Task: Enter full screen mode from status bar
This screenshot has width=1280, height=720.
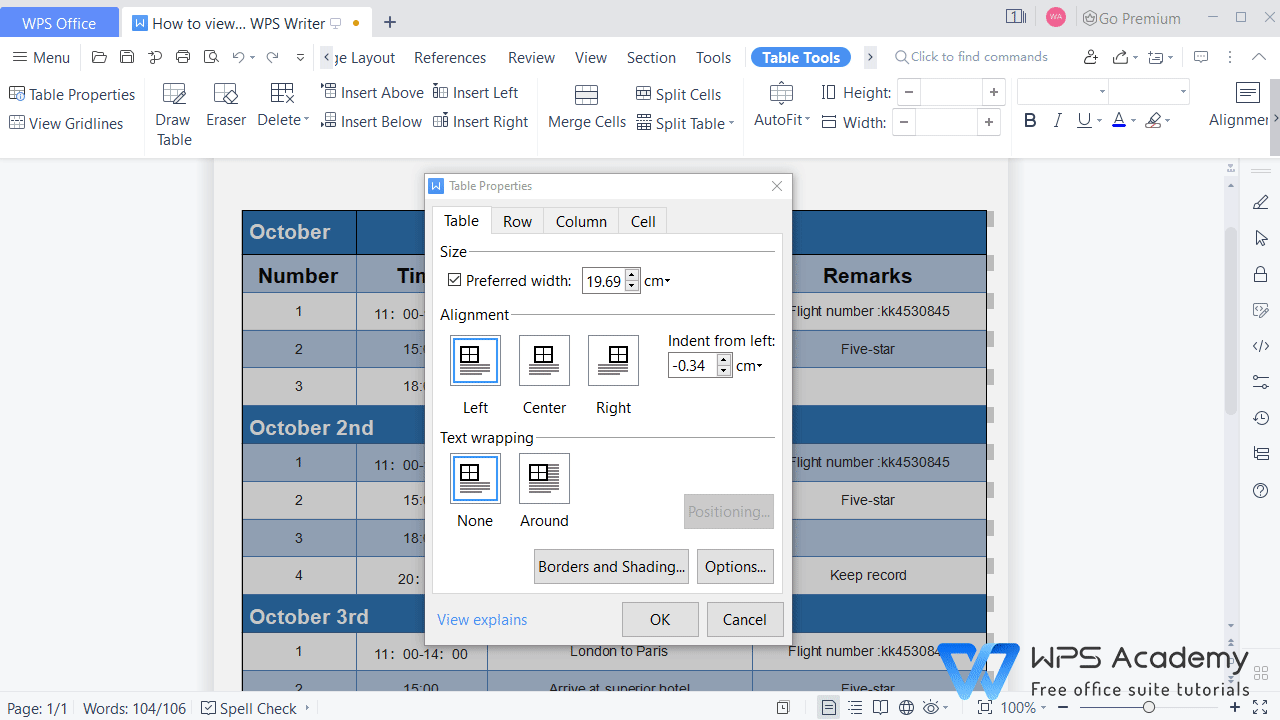Action: coord(1263,708)
